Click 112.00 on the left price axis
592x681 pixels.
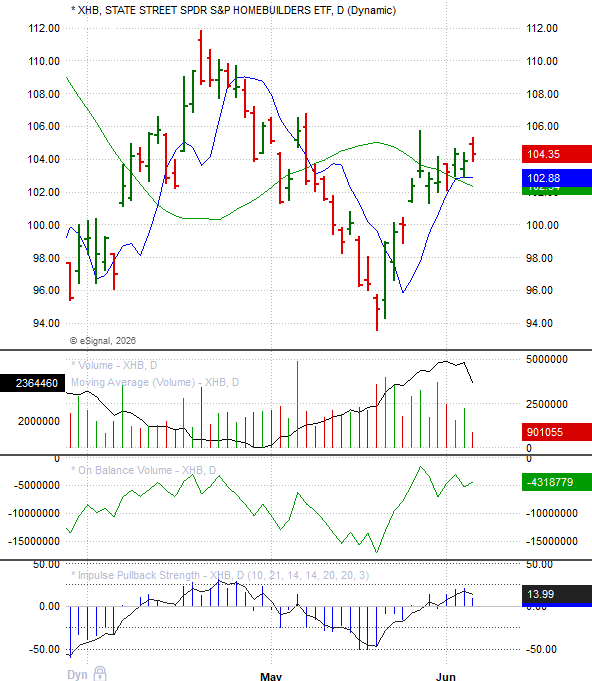(44, 29)
